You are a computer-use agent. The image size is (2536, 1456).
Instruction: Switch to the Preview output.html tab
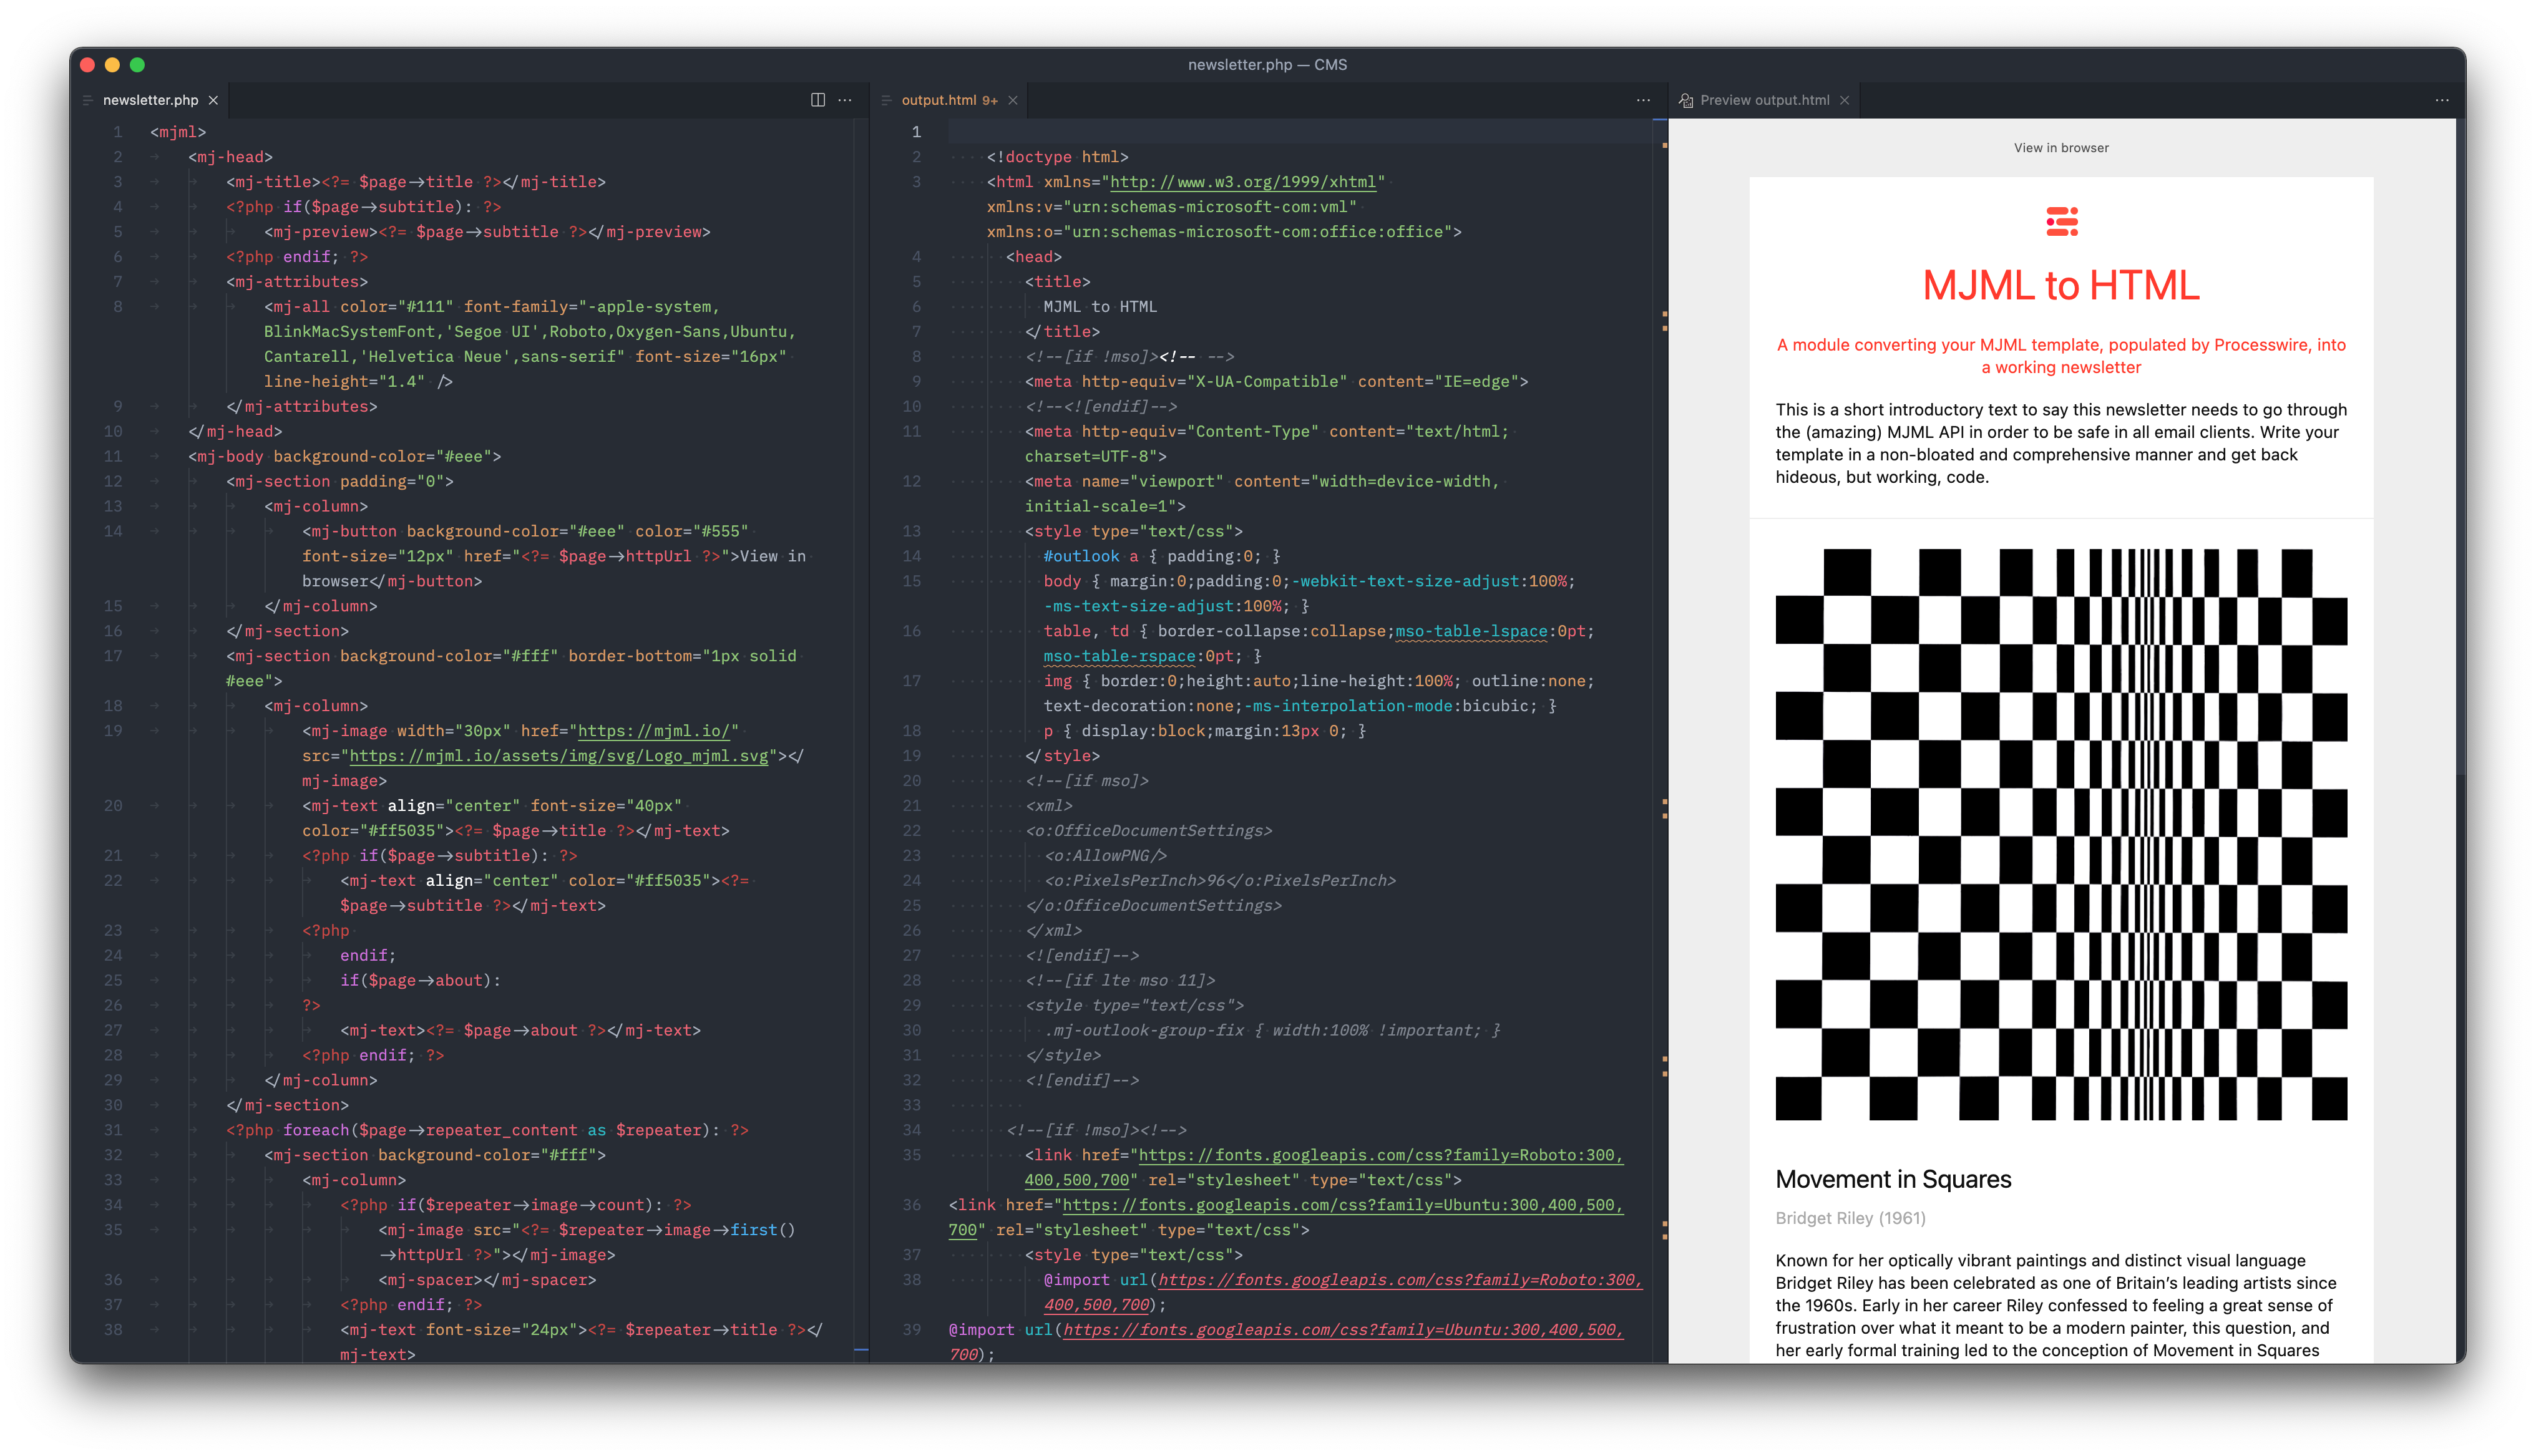[1764, 100]
